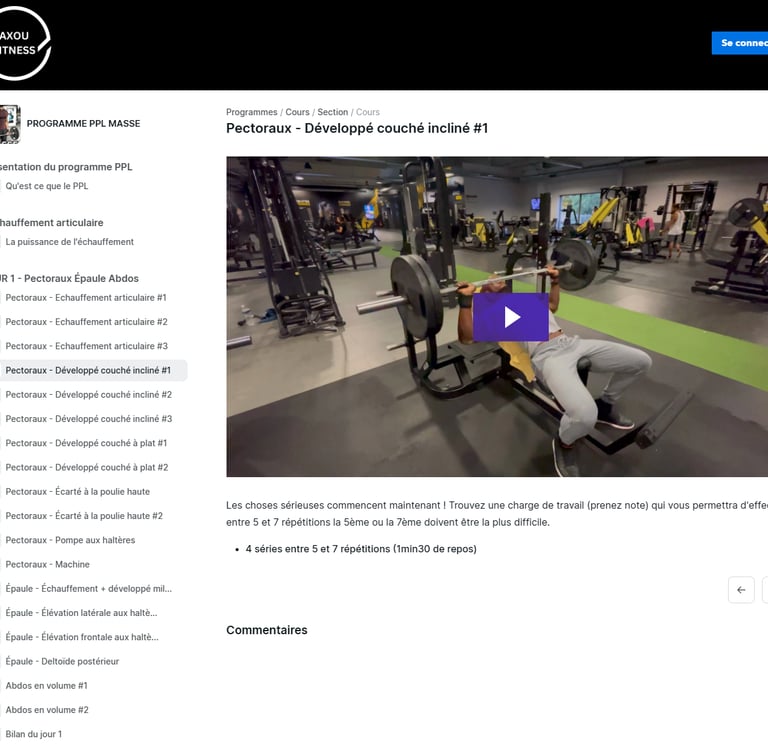Viewport: 768px width, 750px height.
Task: Open Bilan du jour 1
Action: click(34, 734)
